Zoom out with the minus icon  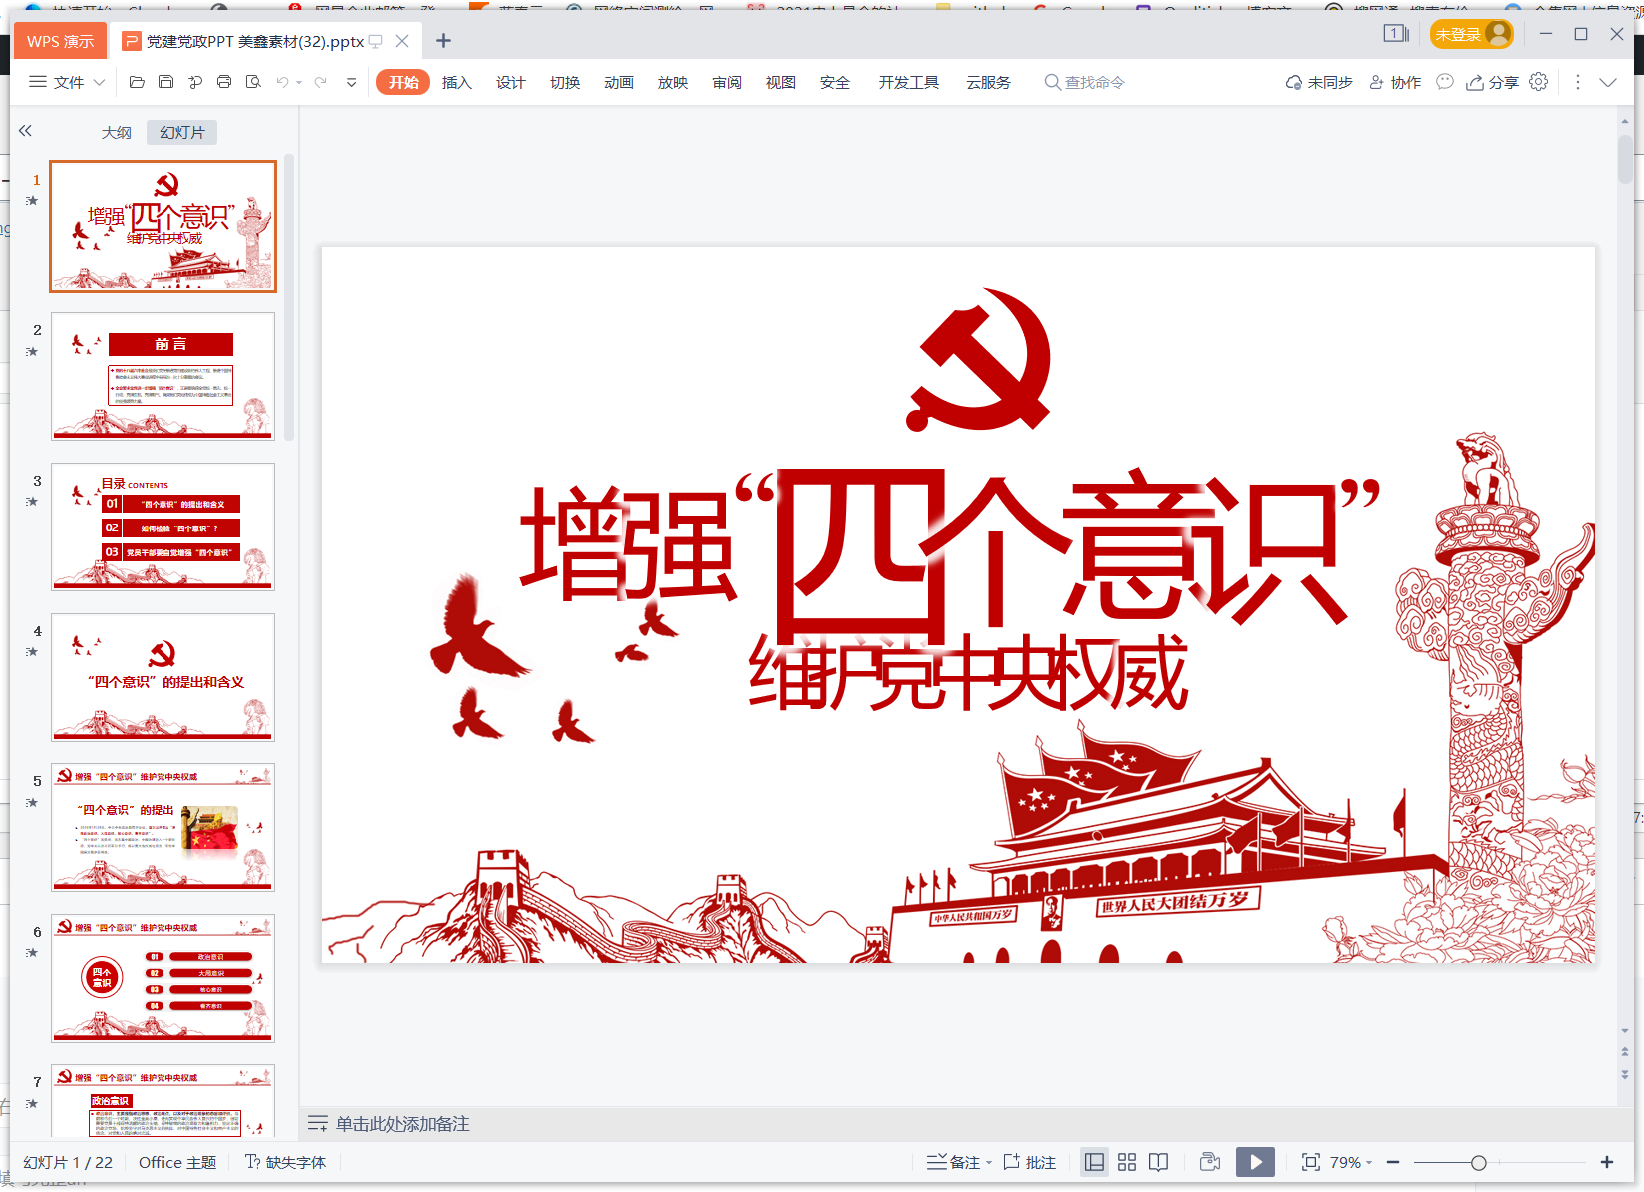click(1393, 1162)
